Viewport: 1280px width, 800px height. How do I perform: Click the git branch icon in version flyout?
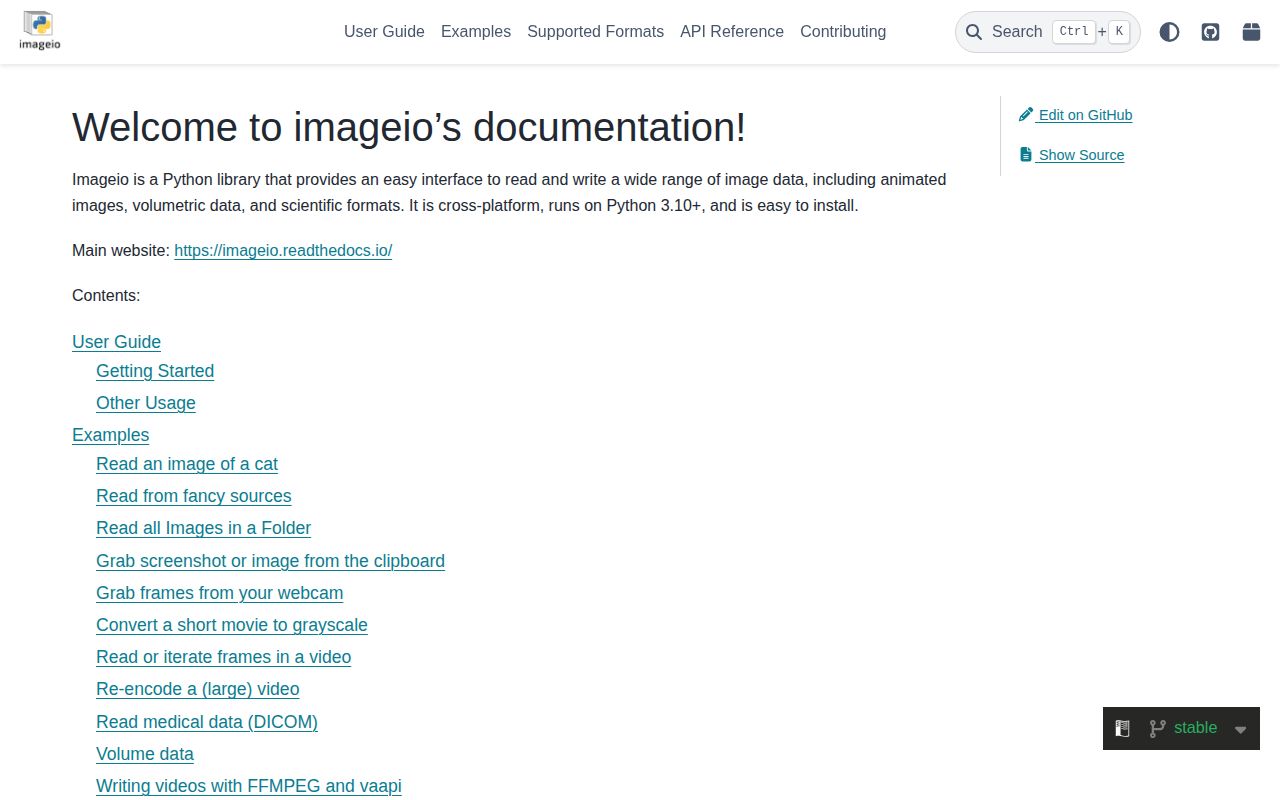1157,729
